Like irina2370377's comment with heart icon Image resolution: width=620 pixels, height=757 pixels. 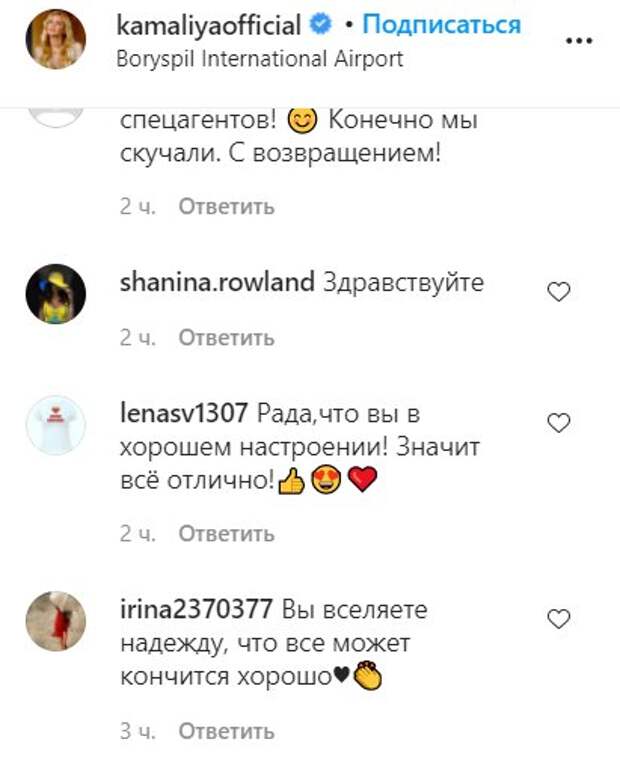(x=559, y=619)
